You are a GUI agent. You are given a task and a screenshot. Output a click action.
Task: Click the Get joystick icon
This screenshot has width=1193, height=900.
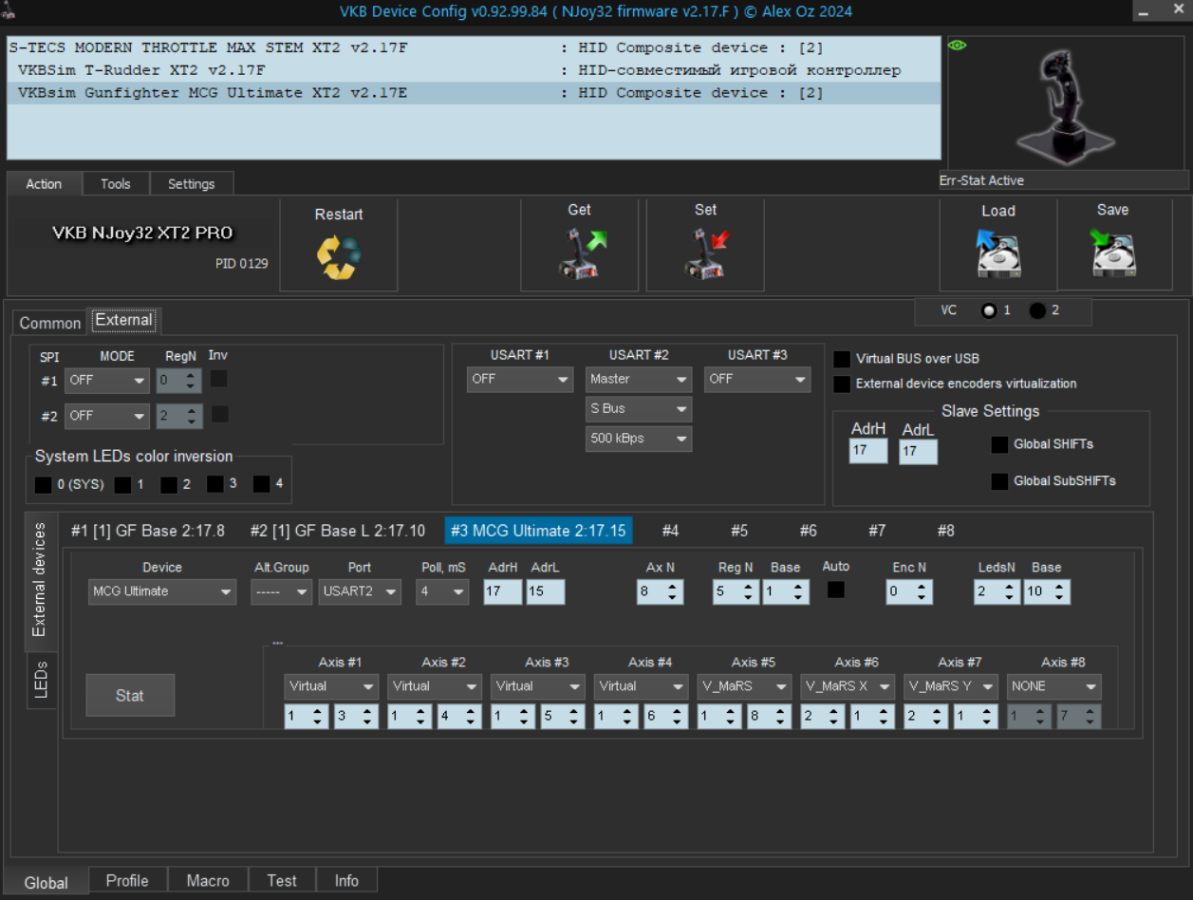tap(579, 254)
